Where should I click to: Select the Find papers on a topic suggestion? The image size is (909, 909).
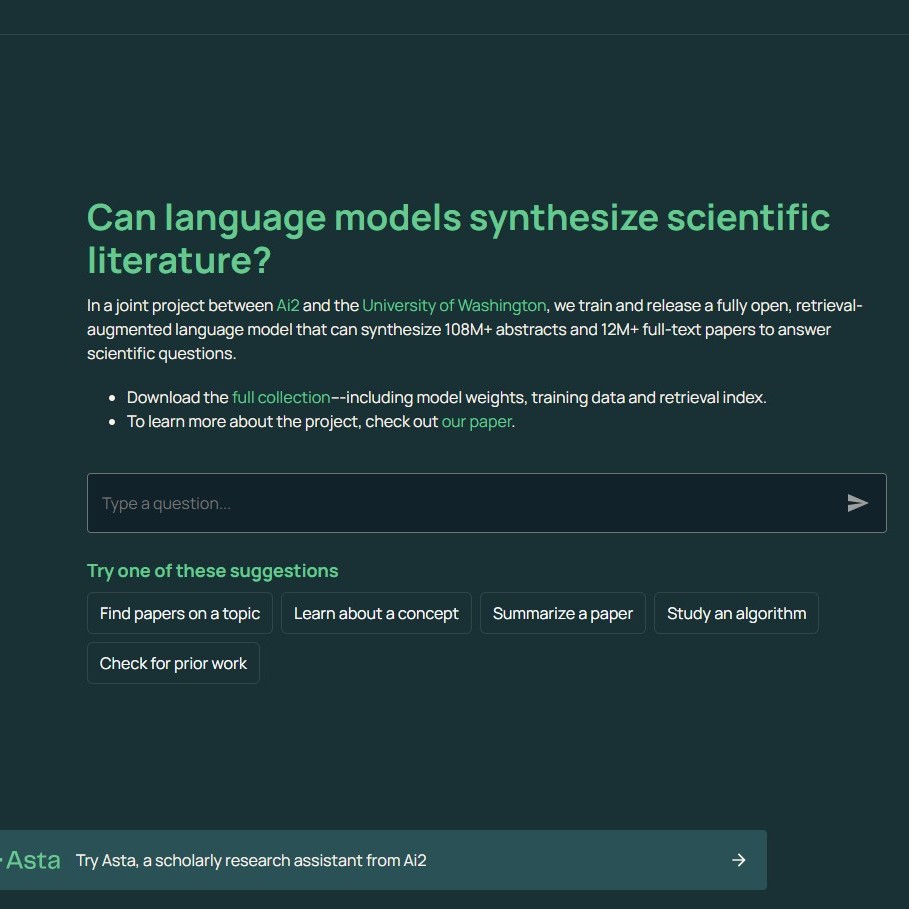[180, 613]
